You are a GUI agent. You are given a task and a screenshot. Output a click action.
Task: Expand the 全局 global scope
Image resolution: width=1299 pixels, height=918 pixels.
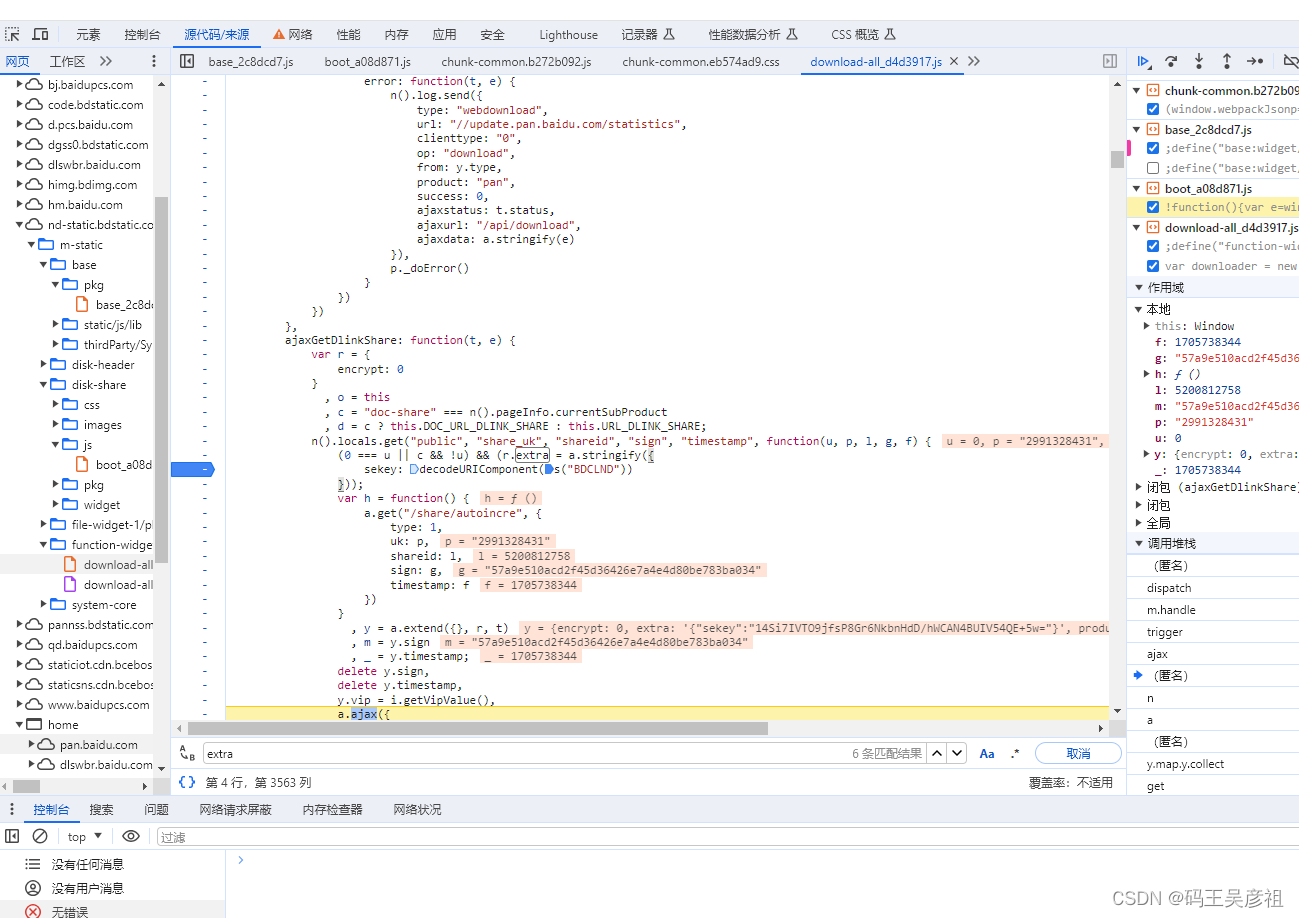click(1138, 523)
